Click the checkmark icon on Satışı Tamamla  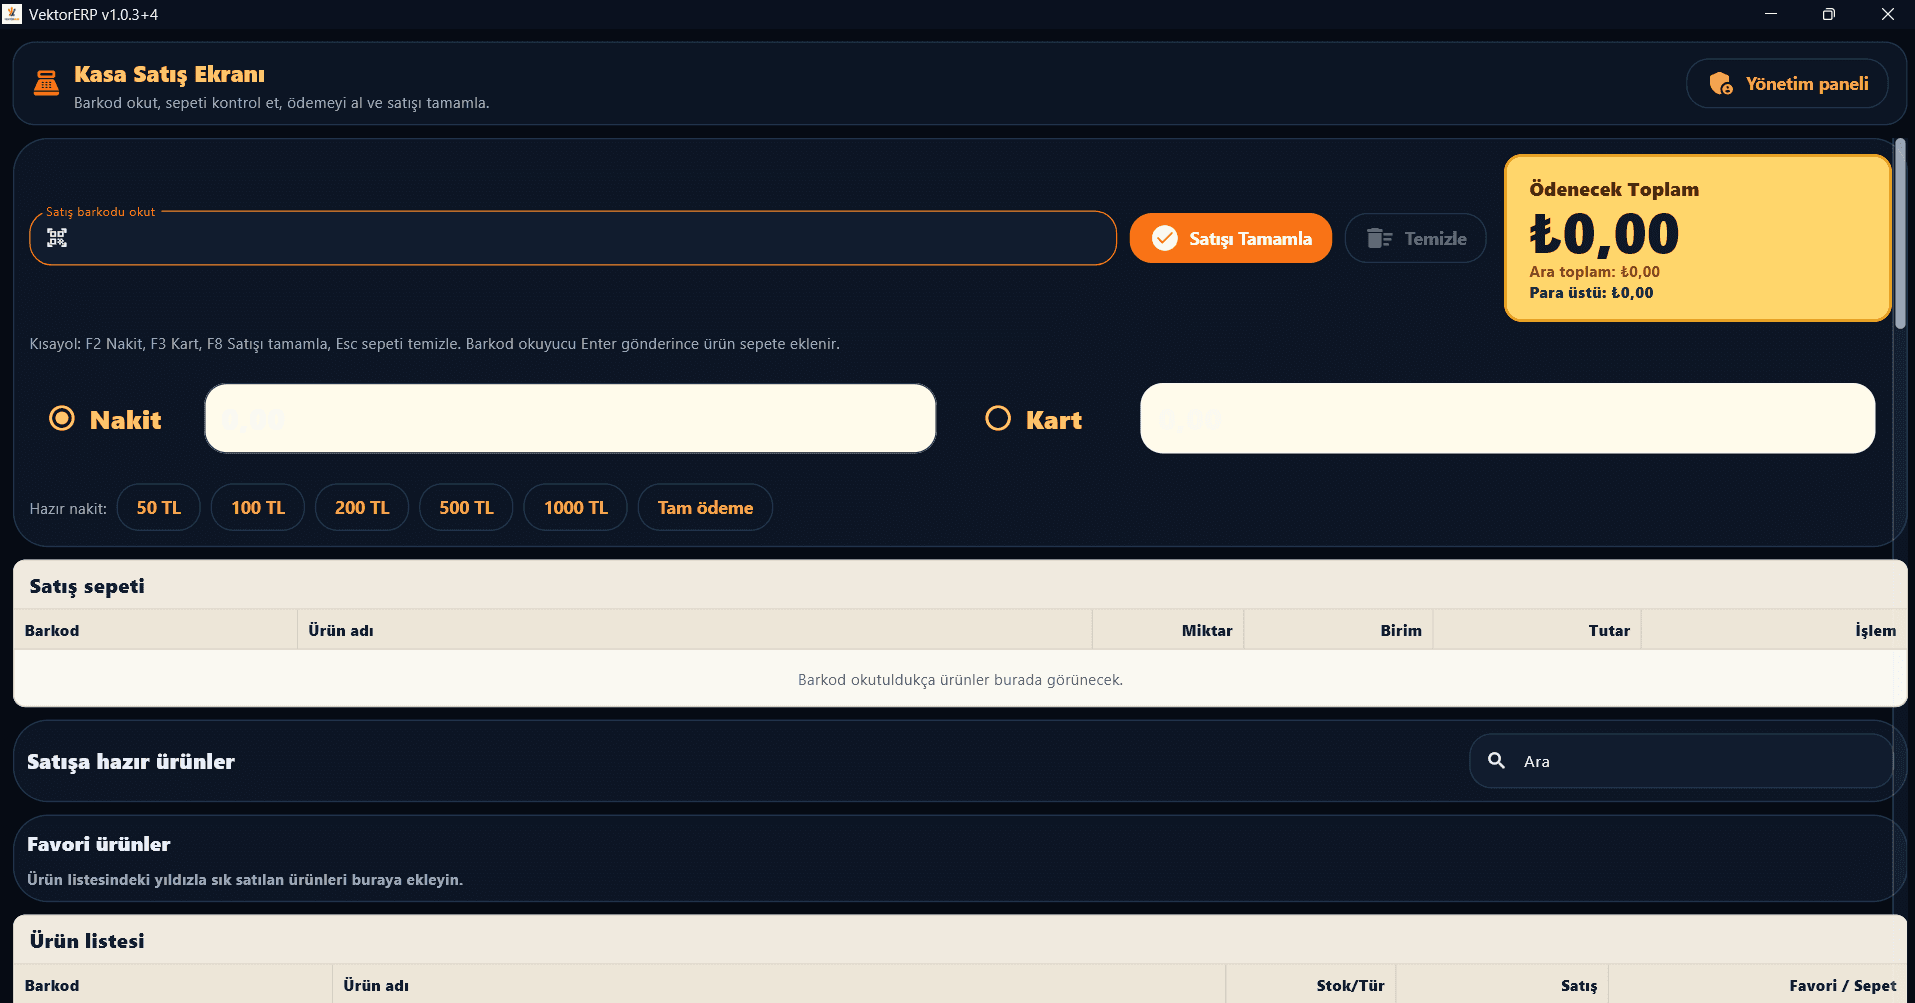(x=1164, y=238)
